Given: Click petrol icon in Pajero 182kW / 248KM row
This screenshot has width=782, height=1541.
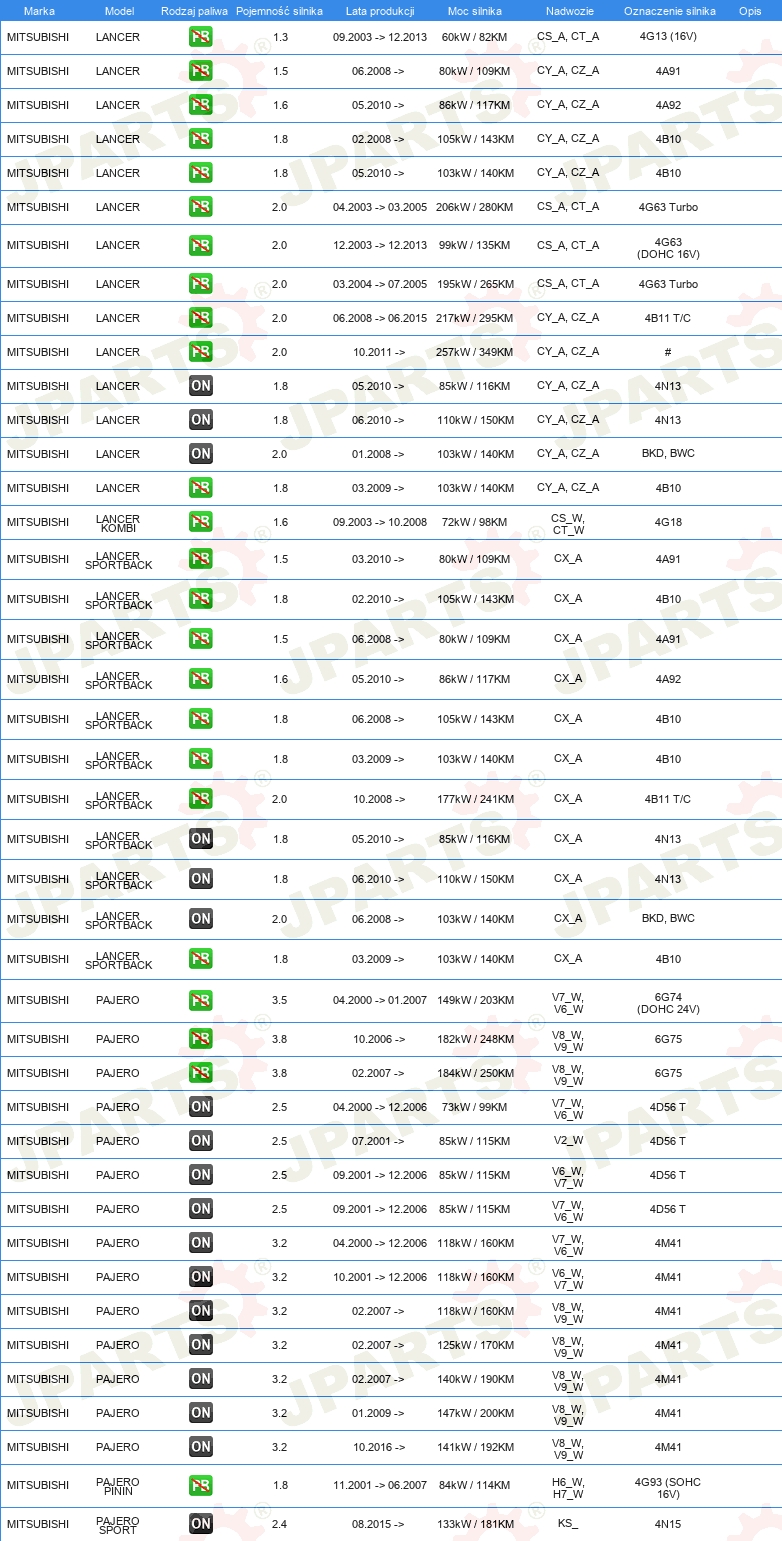Looking at the screenshot, I should (x=200, y=1039).
